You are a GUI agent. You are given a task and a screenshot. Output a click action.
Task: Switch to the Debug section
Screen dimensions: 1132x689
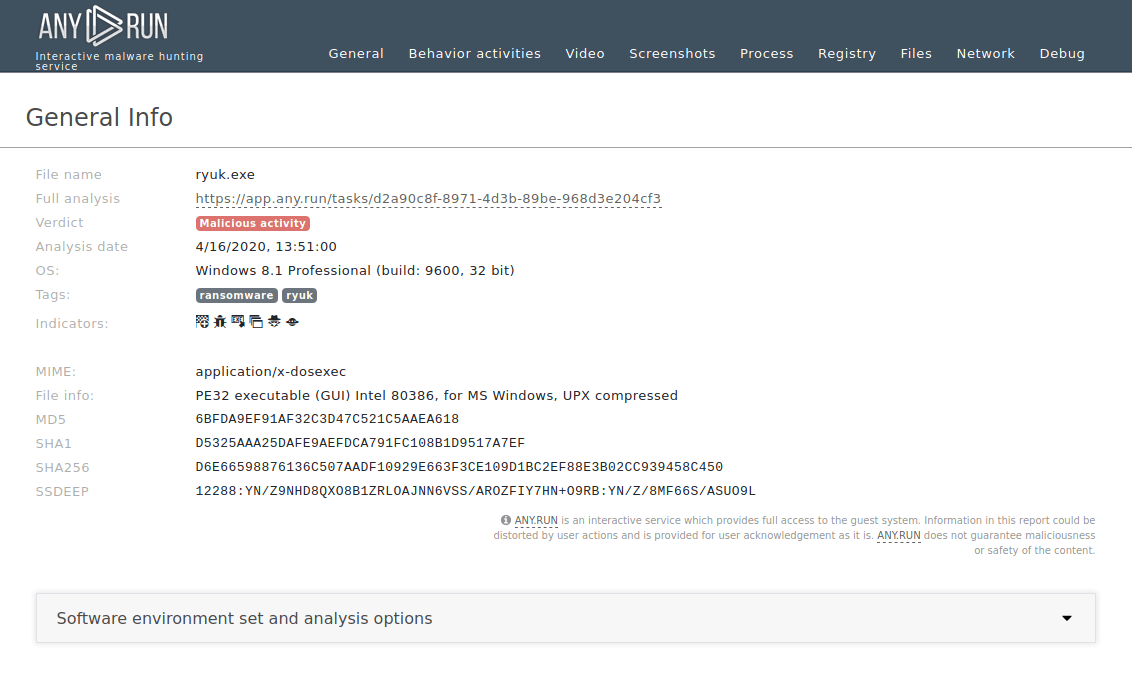pyautogui.click(x=1062, y=53)
